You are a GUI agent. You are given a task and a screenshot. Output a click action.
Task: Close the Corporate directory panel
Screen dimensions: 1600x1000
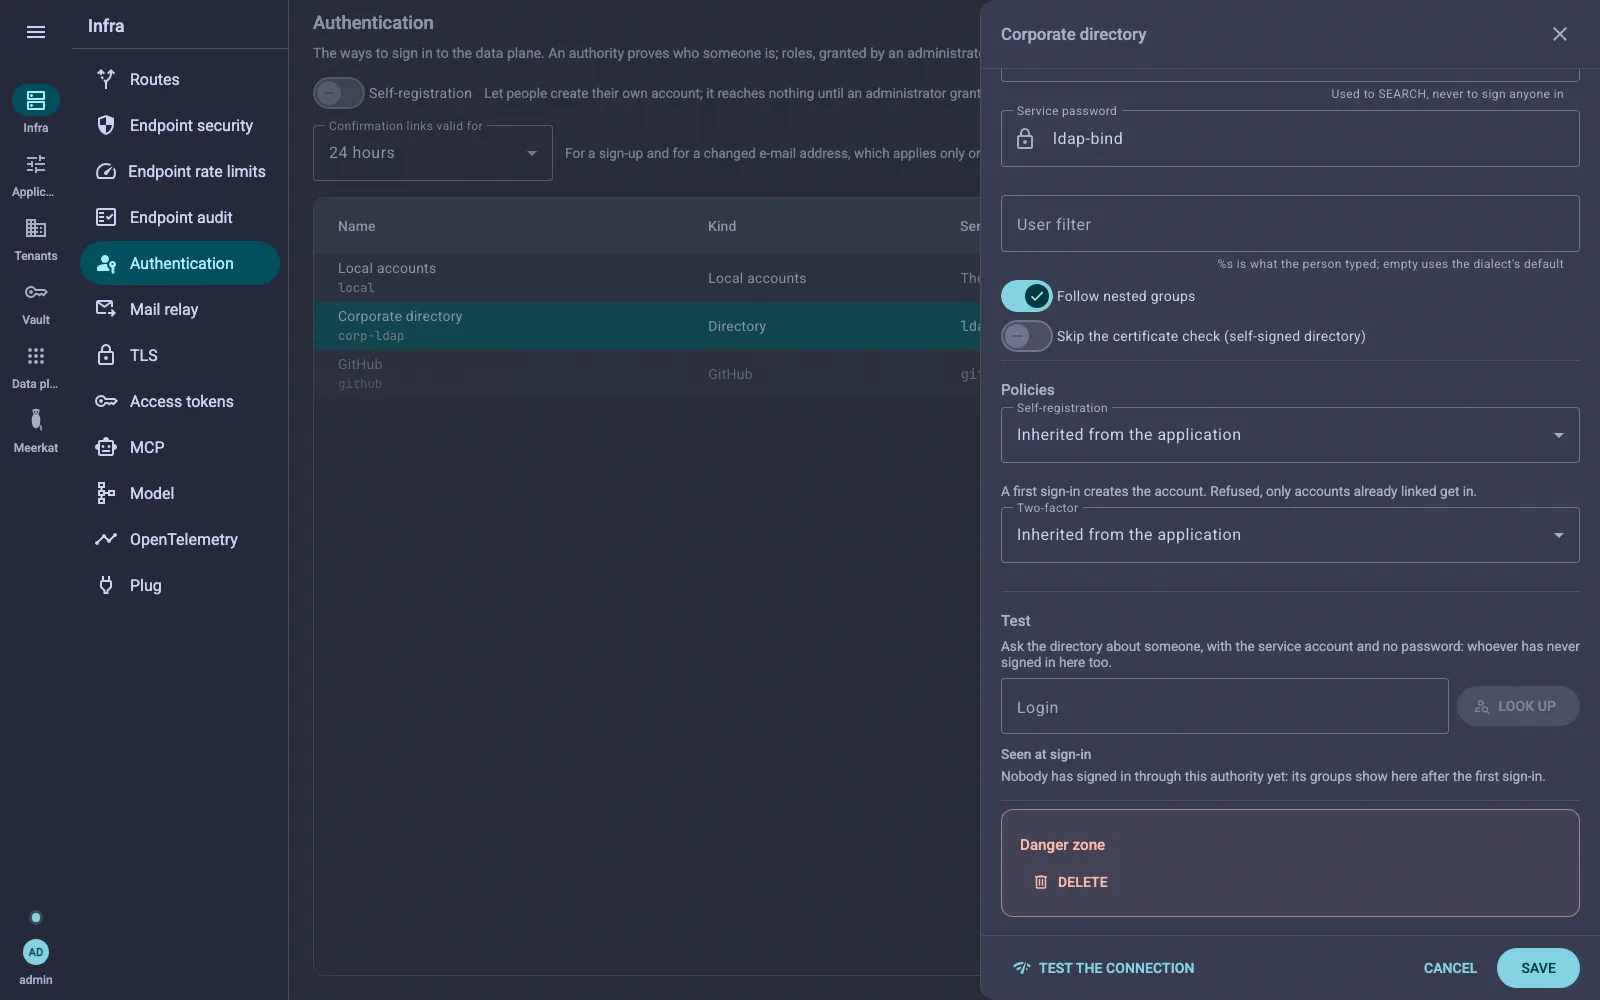point(1560,34)
